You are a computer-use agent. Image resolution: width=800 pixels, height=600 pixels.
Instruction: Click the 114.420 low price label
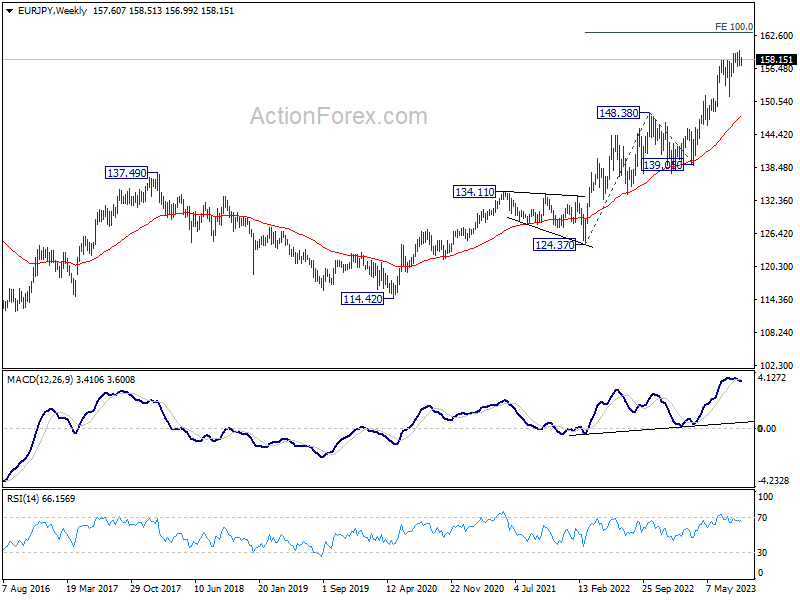click(362, 299)
